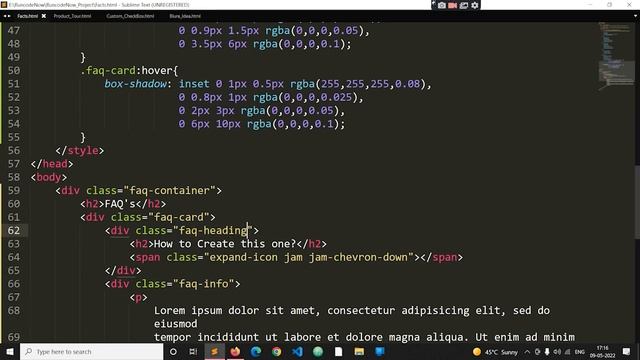
Task: Click line number 50 in the gutter
Action: (13, 71)
